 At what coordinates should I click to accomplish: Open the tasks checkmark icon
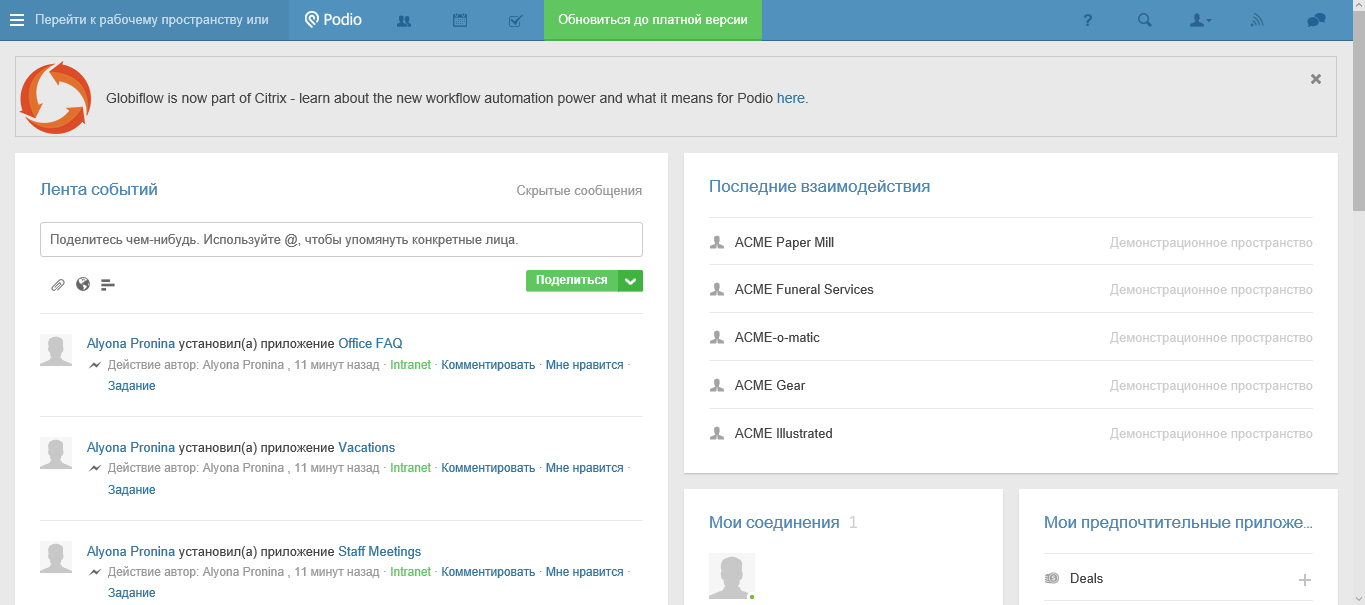[x=516, y=20]
